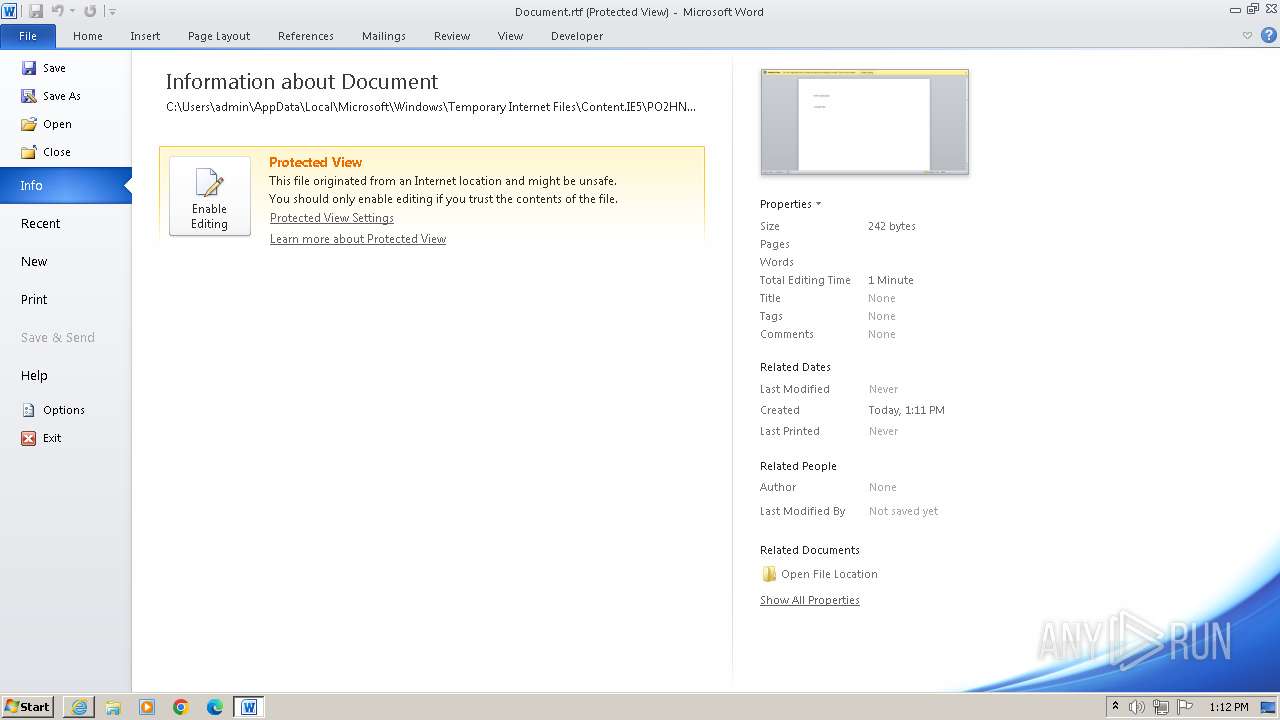Select the Word taskbar button
1280x720 pixels.
249,707
